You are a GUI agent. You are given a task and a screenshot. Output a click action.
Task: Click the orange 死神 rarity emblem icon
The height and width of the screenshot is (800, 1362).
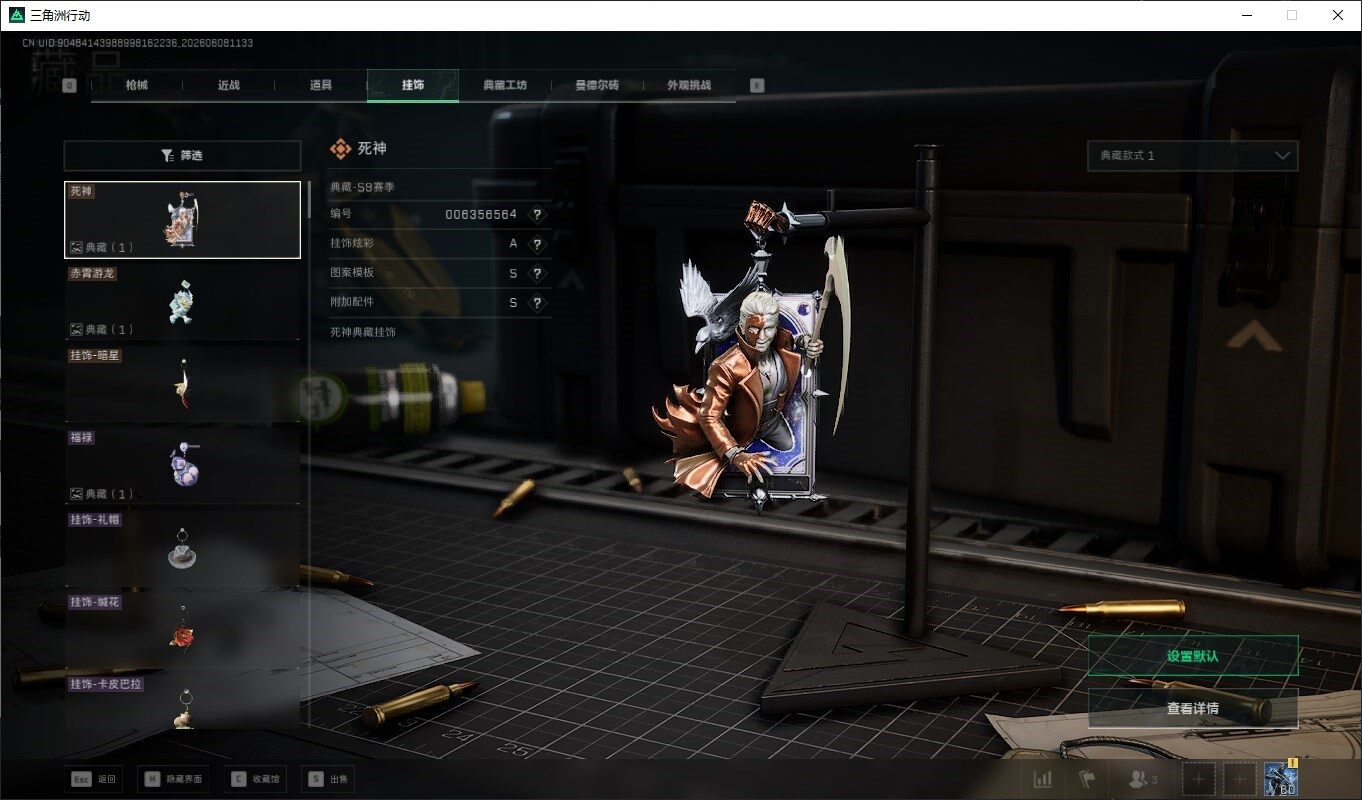pos(341,148)
